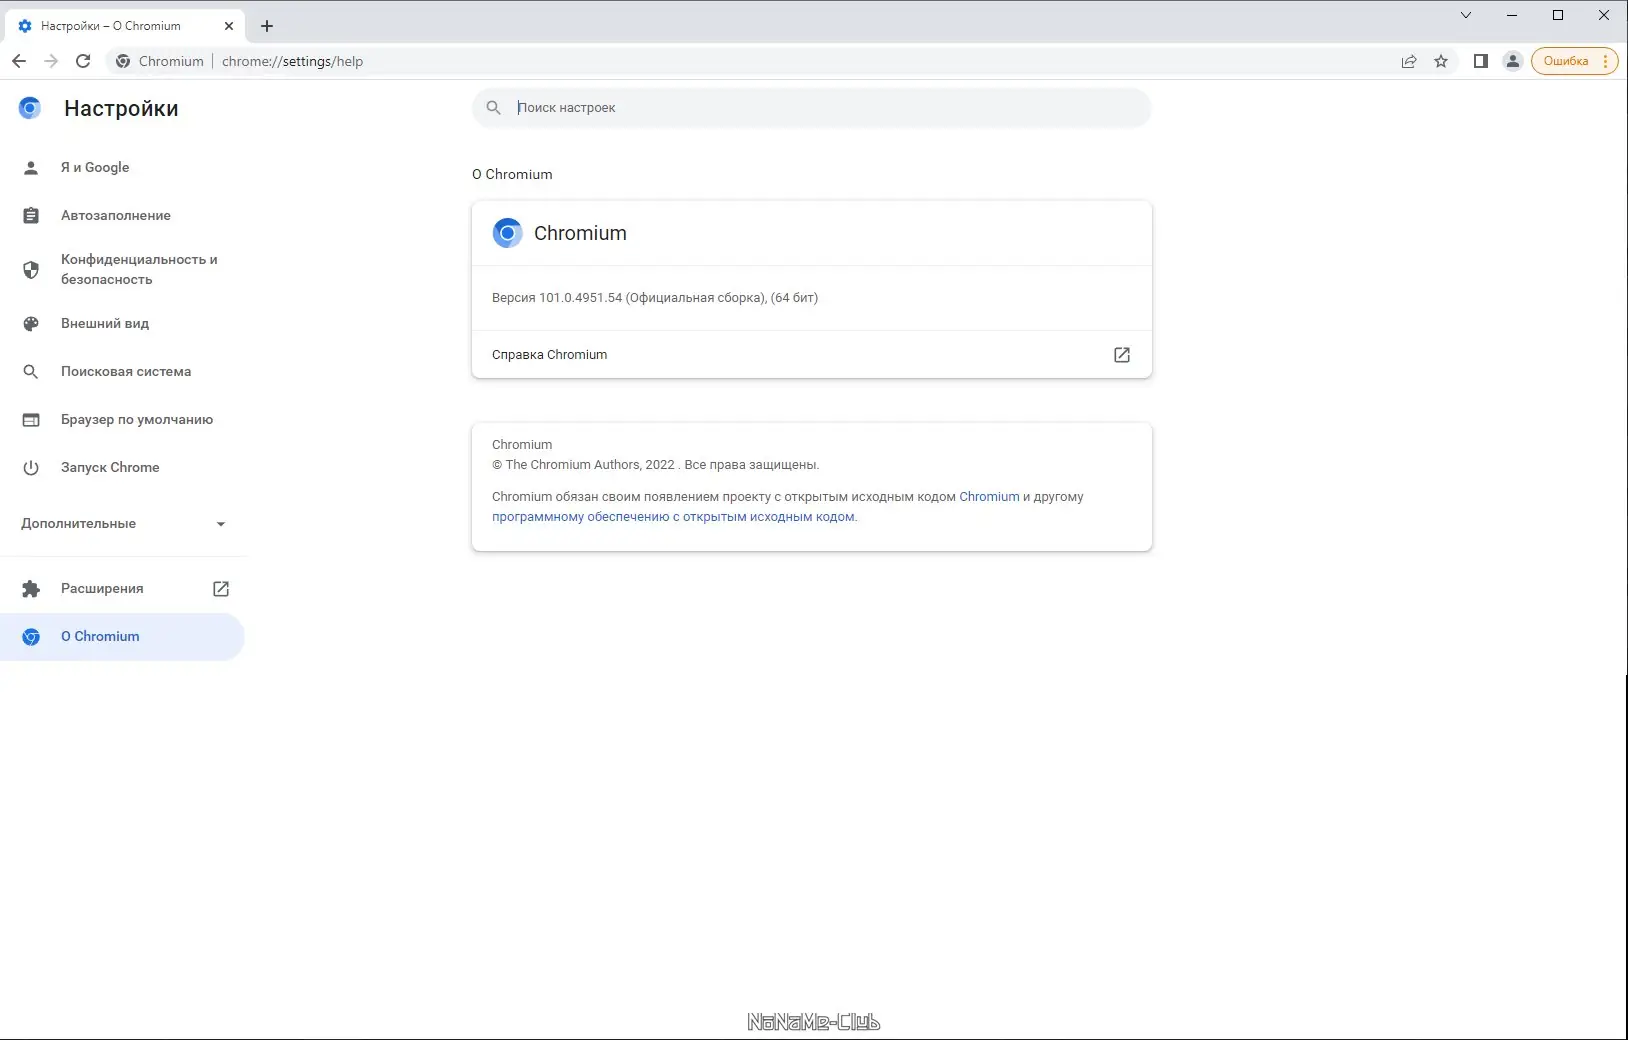Click the Chromium logo next to Настройки

[x=30, y=108]
